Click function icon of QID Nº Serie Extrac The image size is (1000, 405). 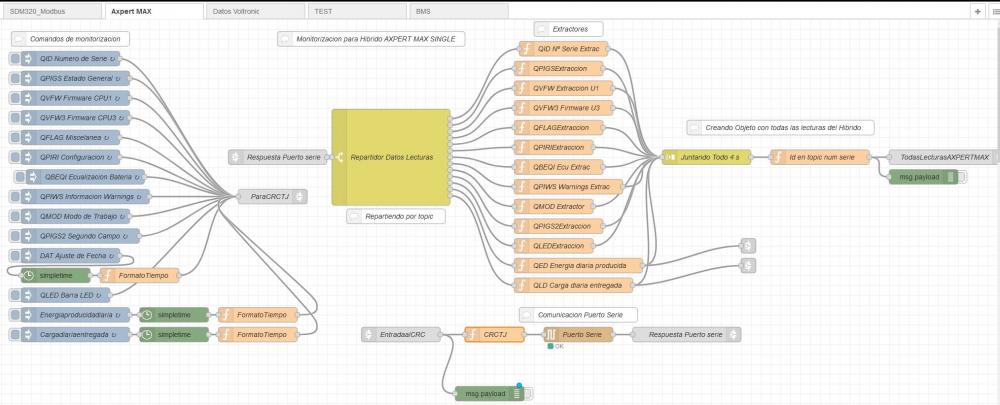526,49
